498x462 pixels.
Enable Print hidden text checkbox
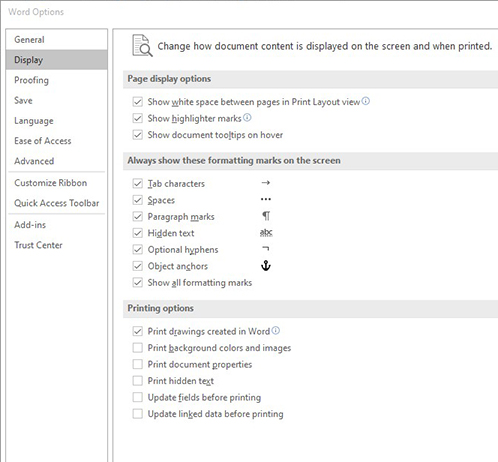pyautogui.click(x=138, y=381)
